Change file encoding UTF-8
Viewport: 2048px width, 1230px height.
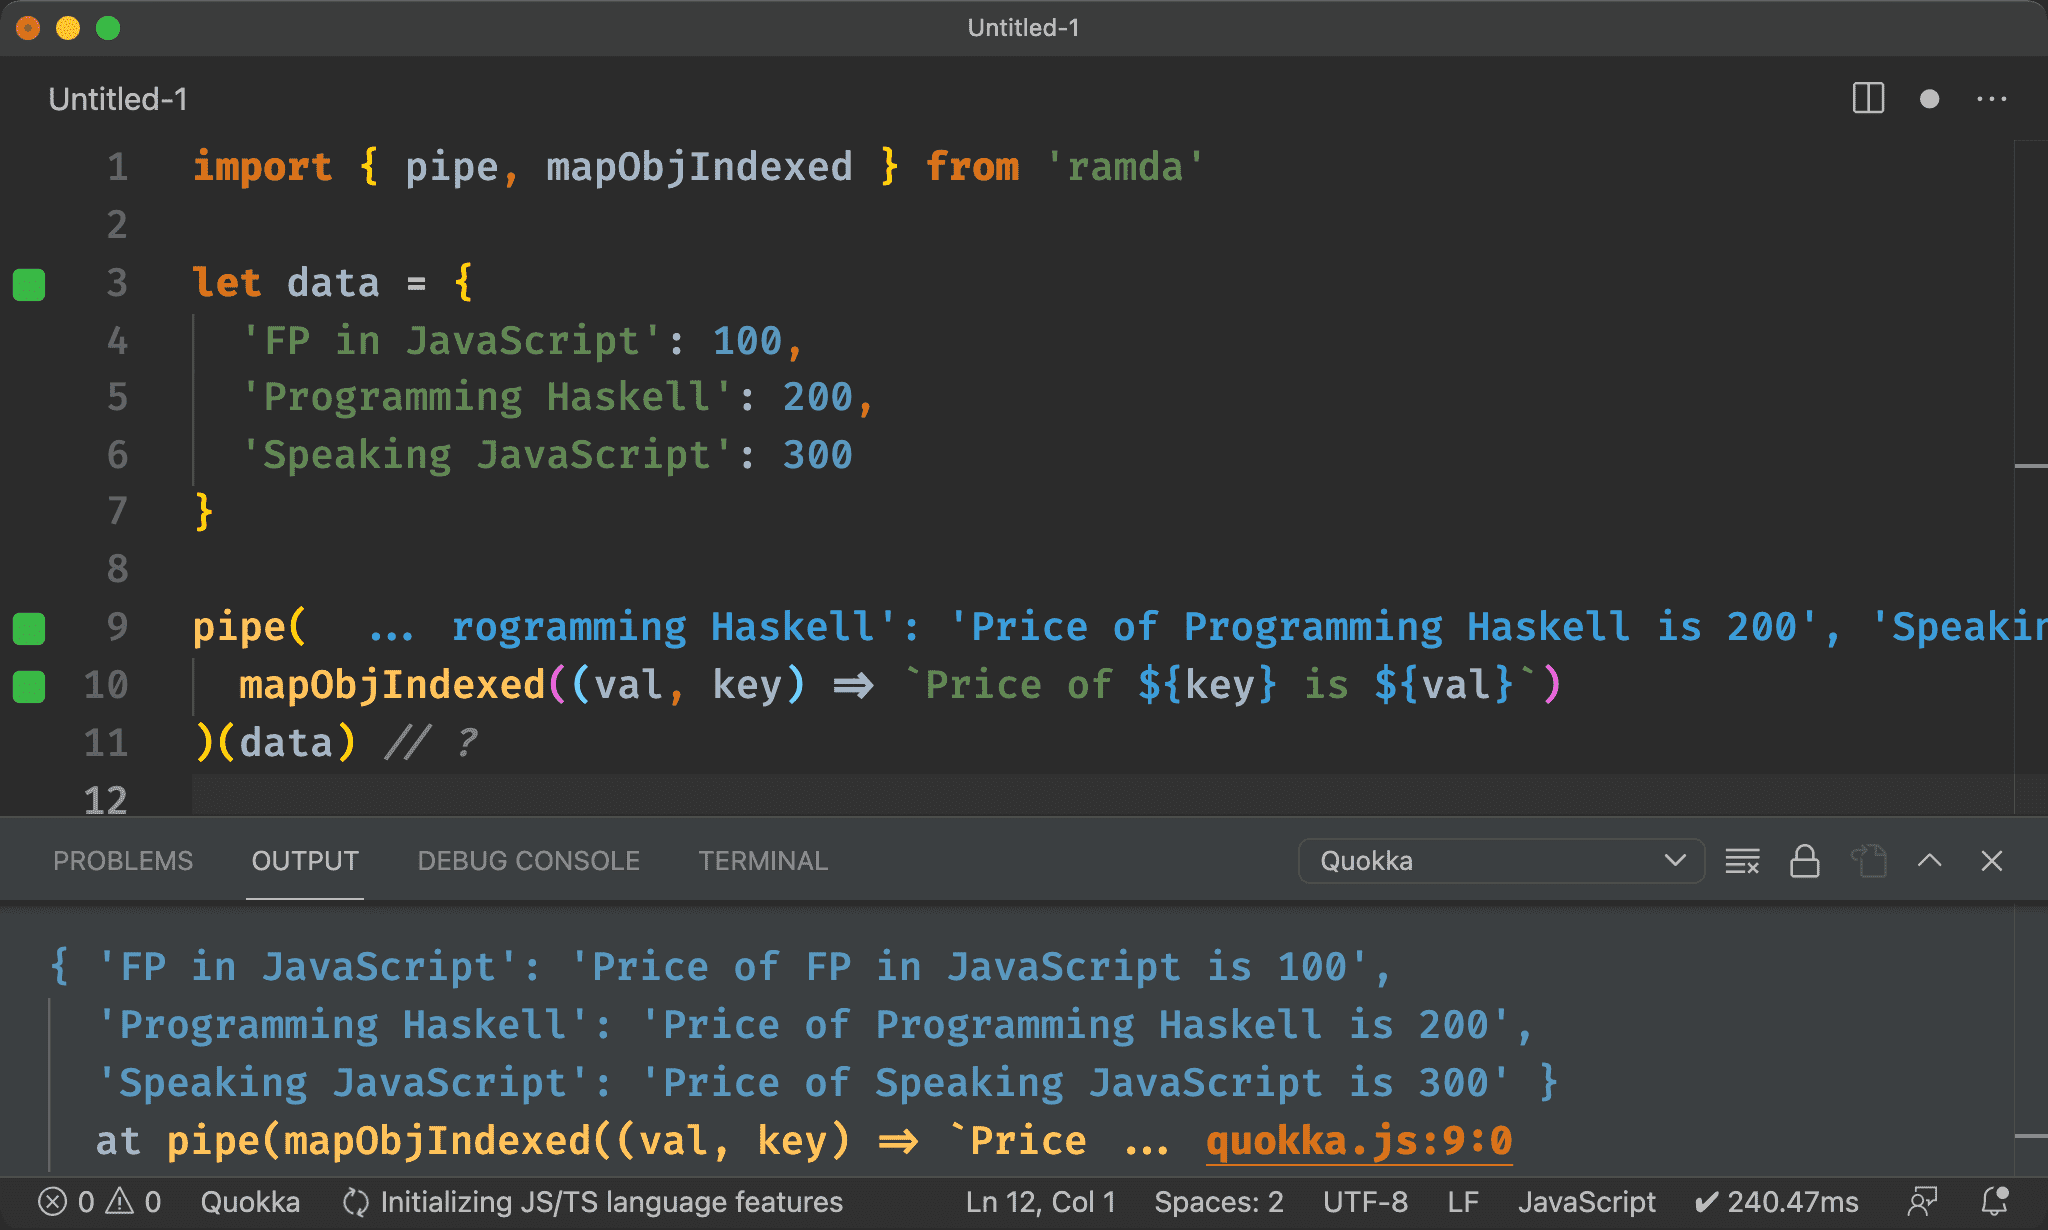point(1365,1202)
